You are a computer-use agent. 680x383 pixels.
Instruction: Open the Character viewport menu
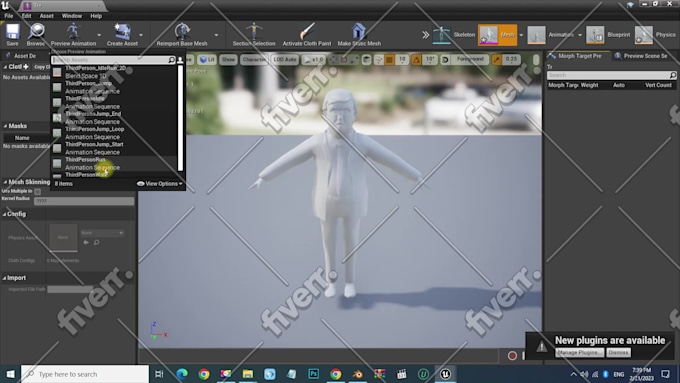click(x=254, y=59)
